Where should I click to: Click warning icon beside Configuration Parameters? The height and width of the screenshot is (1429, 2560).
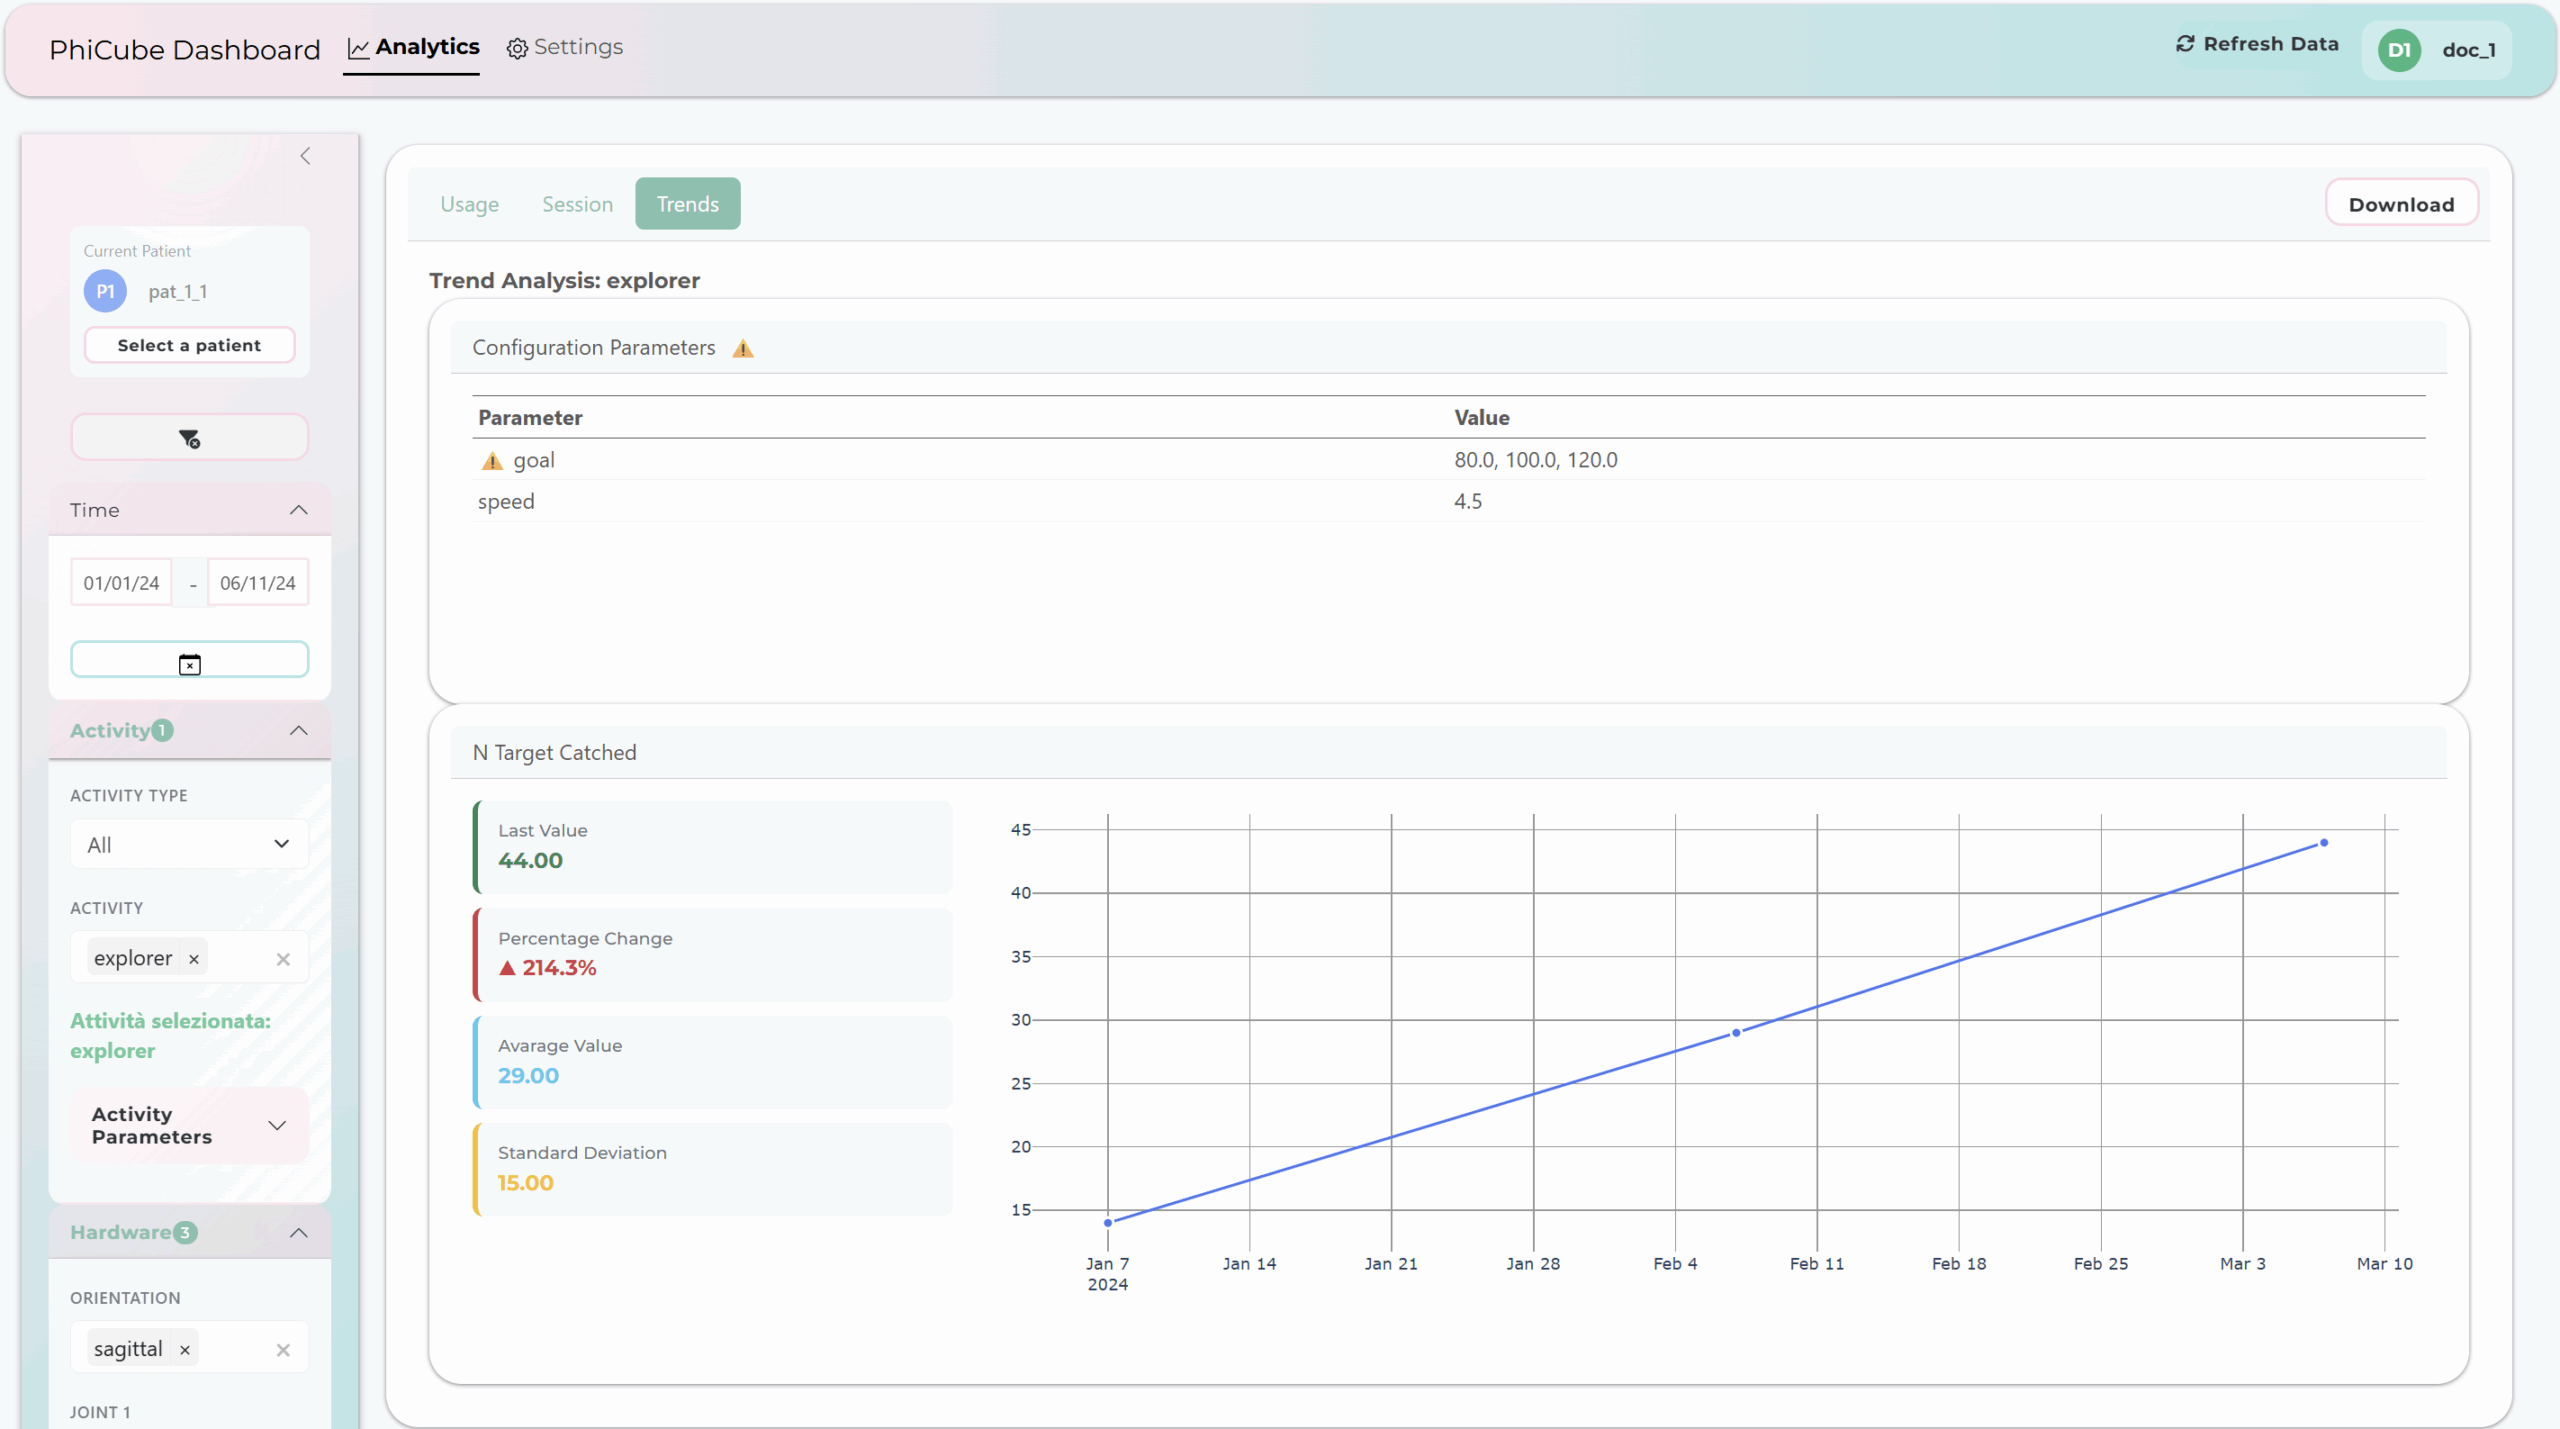[x=742, y=349]
